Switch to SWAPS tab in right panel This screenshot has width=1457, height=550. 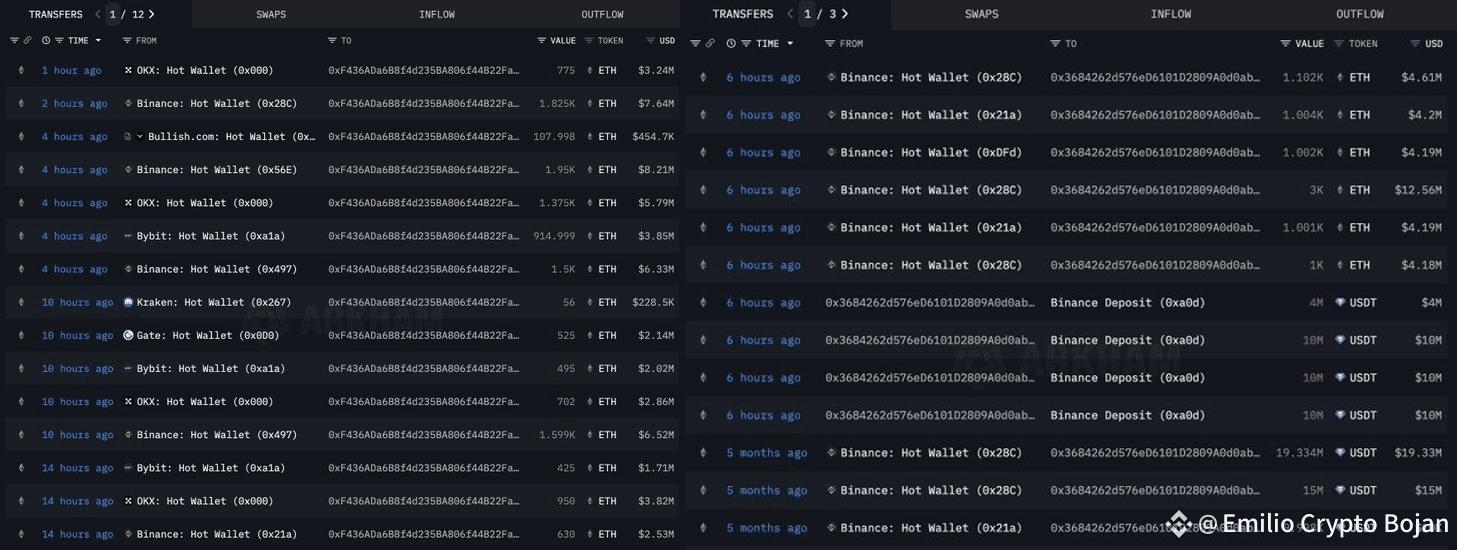(982, 14)
